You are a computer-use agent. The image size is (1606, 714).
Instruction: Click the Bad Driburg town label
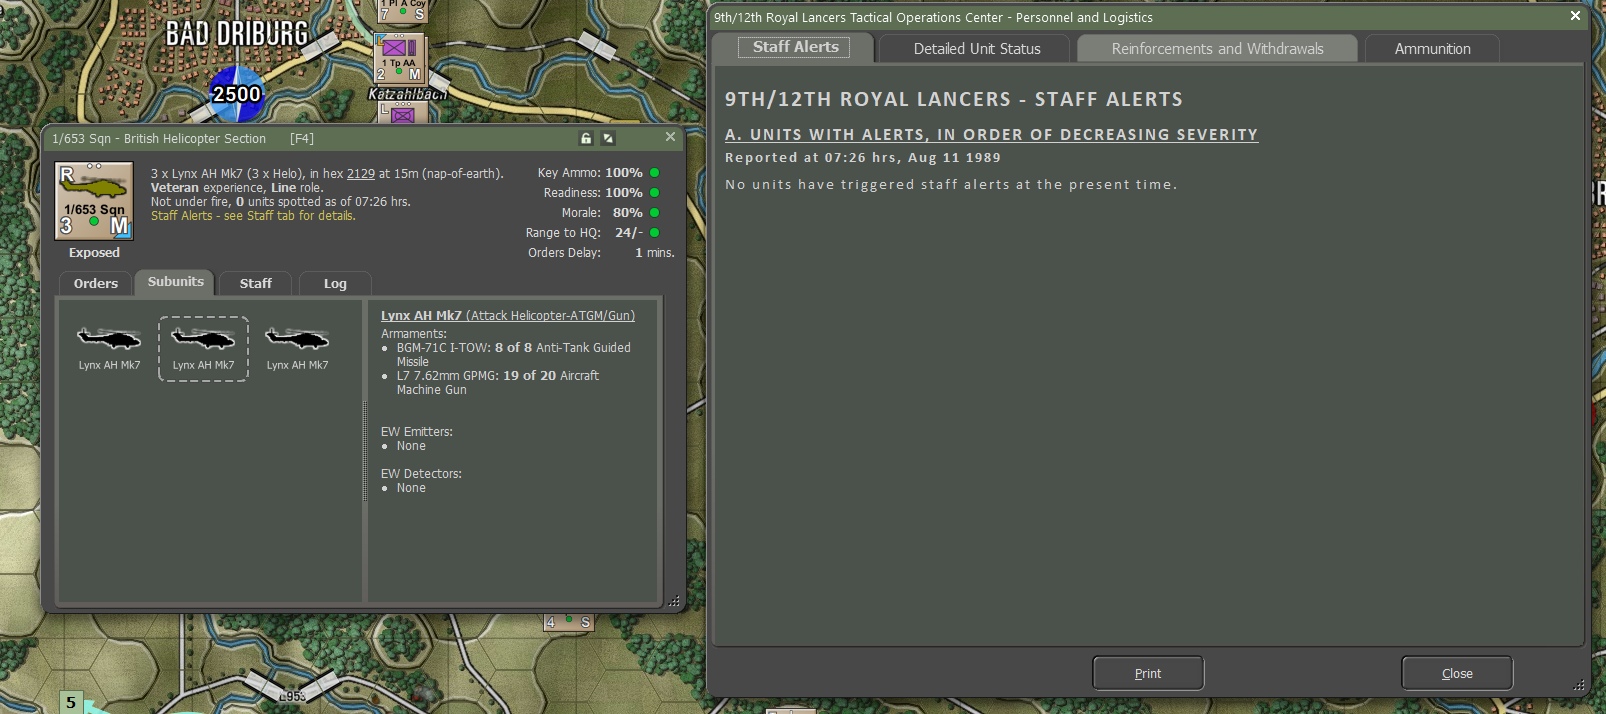(237, 34)
